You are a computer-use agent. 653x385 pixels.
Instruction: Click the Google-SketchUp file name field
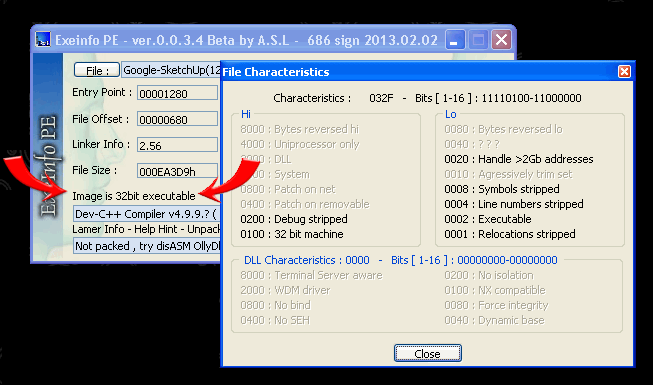[x=171, y=70]
